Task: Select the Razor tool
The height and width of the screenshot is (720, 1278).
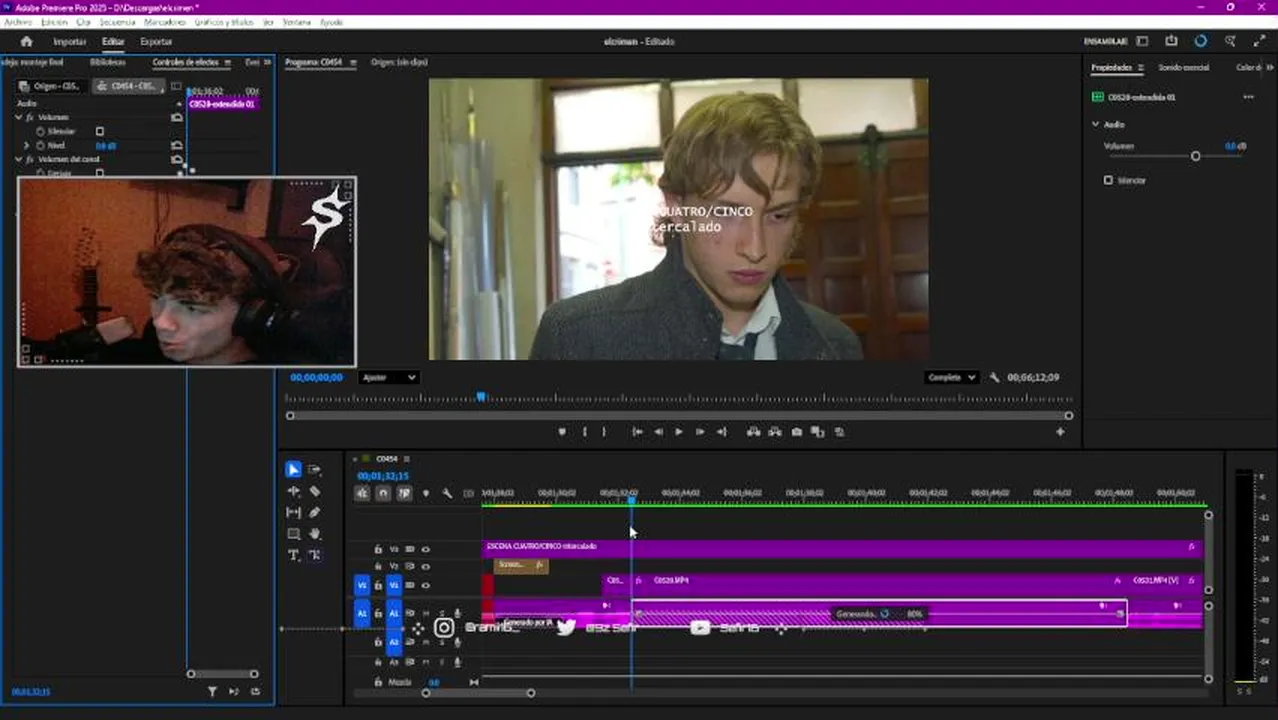Action: coord(314,491)
